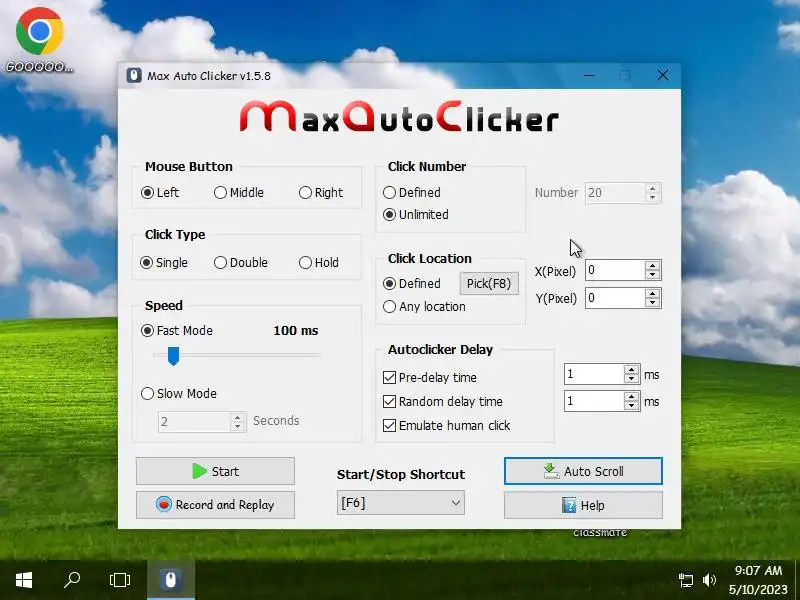Open Task View from the taskbar

tap(119, 580)
